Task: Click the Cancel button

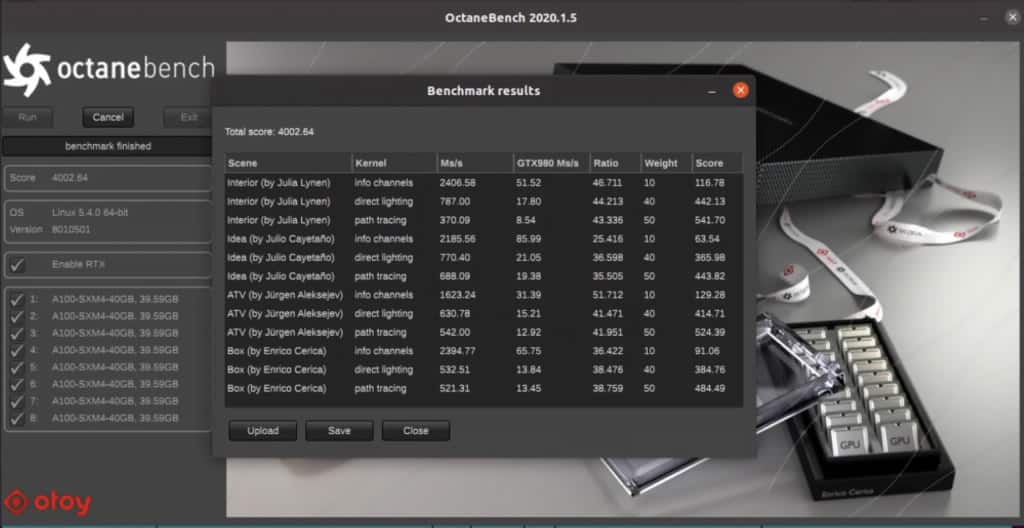Action: pyautogui.click(x=108, y=118)
